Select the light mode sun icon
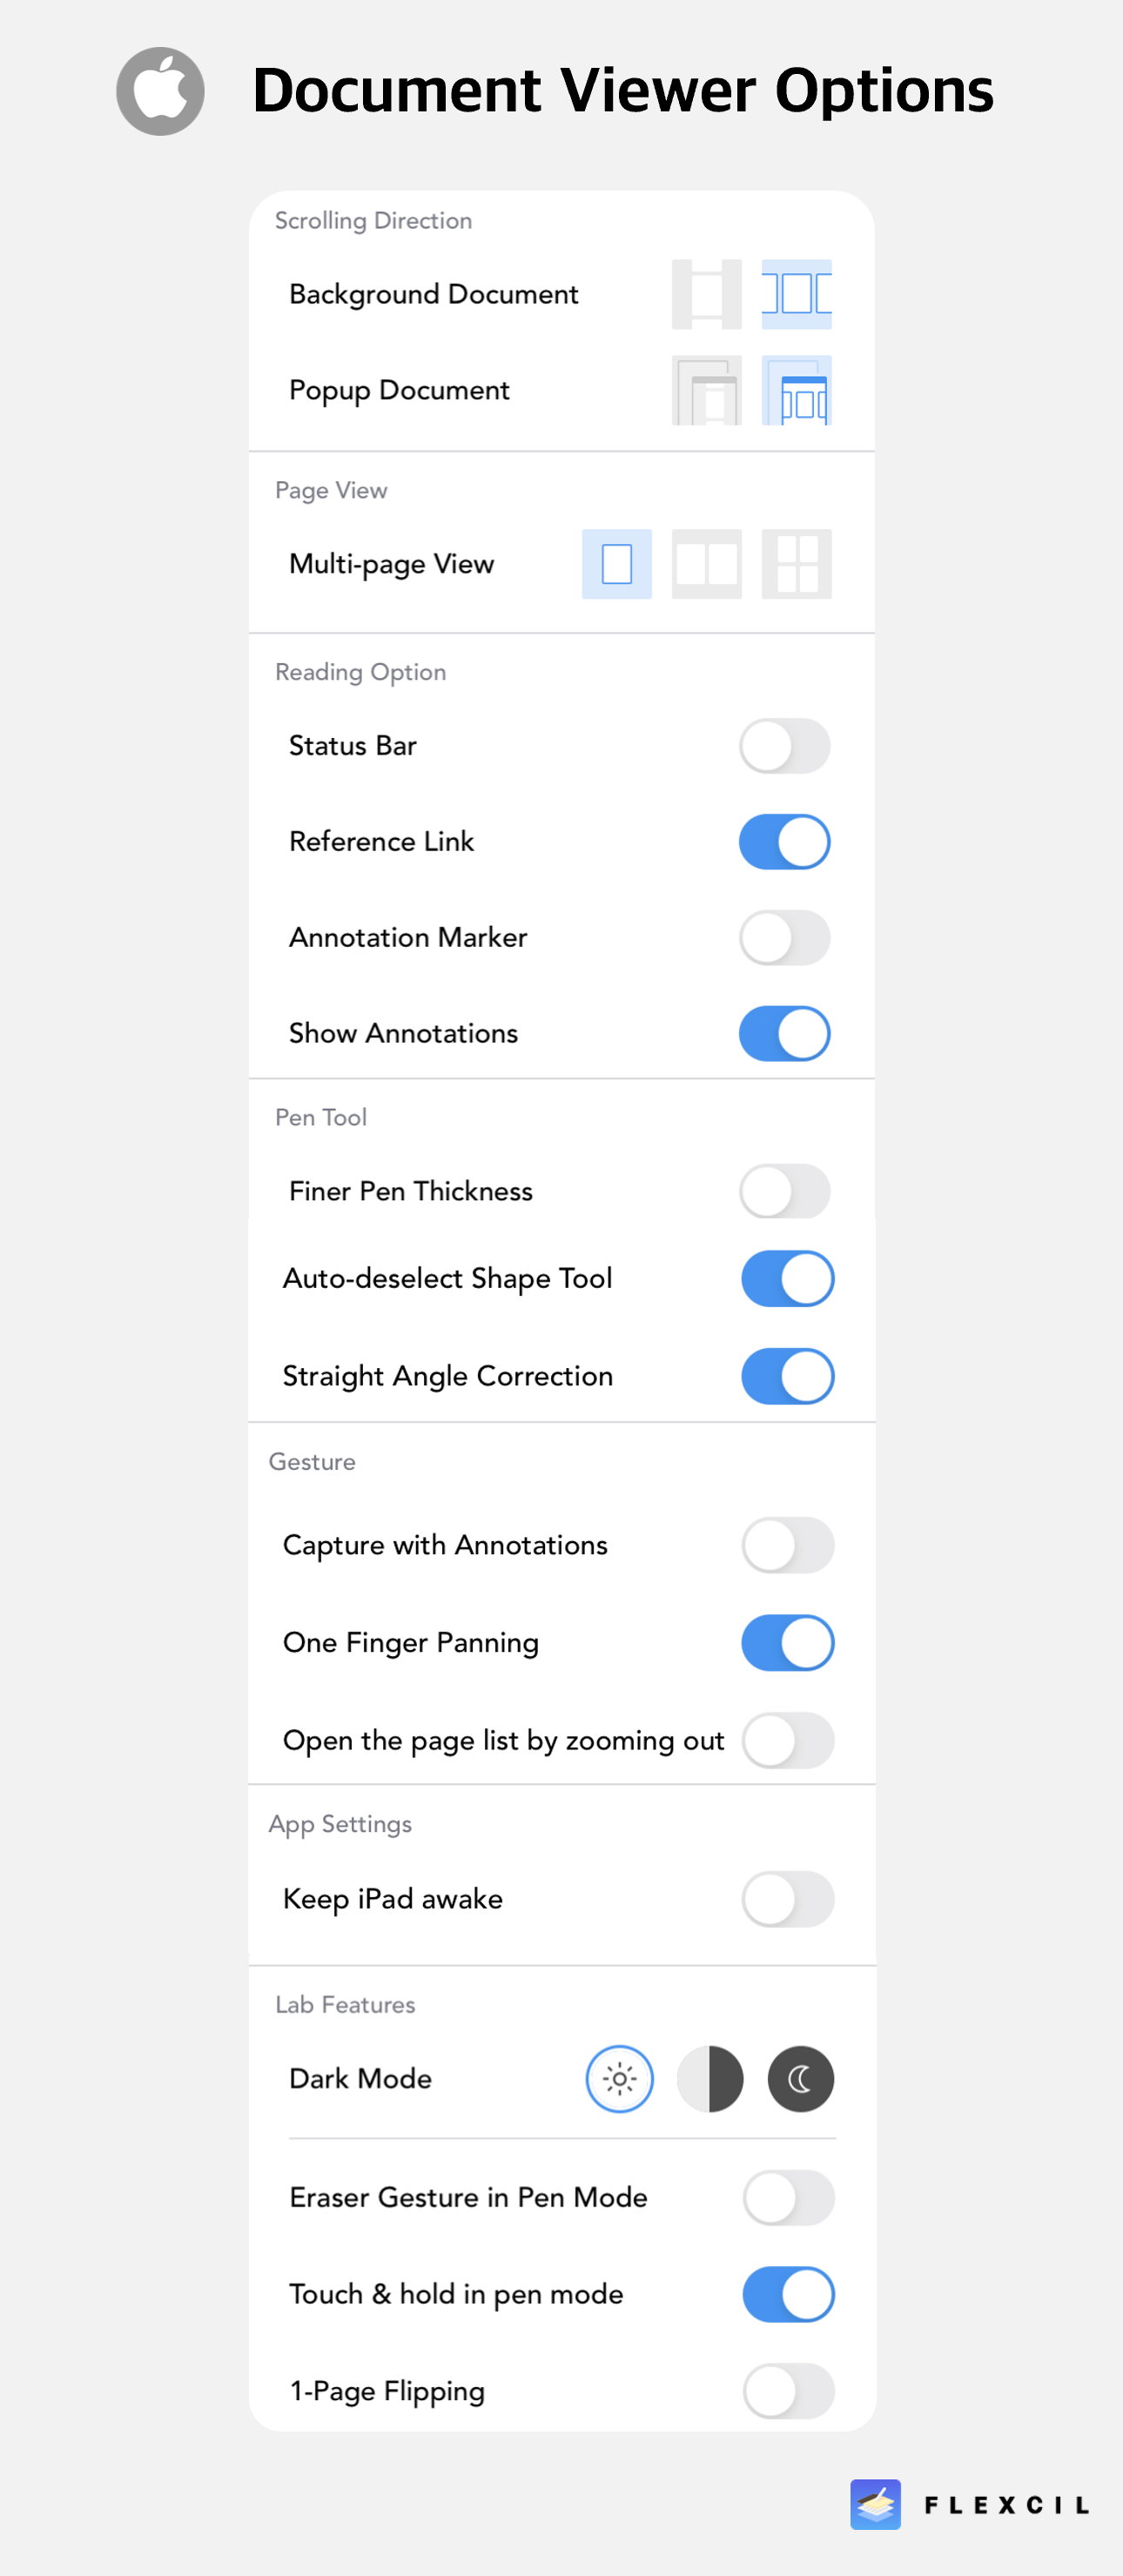Image resolution: width=1123 pixels, height=2576 pixels. point(619,2079)
